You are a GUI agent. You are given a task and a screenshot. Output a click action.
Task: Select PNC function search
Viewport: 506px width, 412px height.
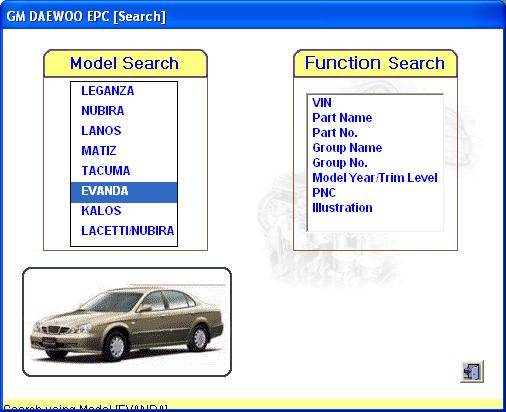324,193
